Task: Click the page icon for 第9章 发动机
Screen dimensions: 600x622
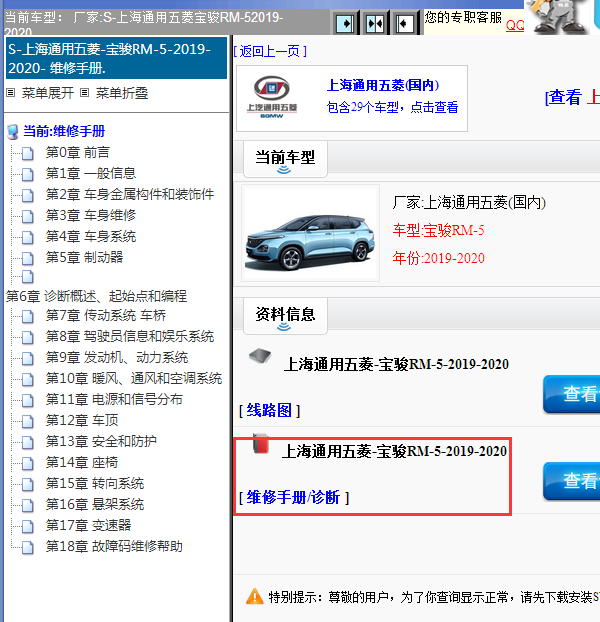Action: pyautogui.click(x=27, y=359)
